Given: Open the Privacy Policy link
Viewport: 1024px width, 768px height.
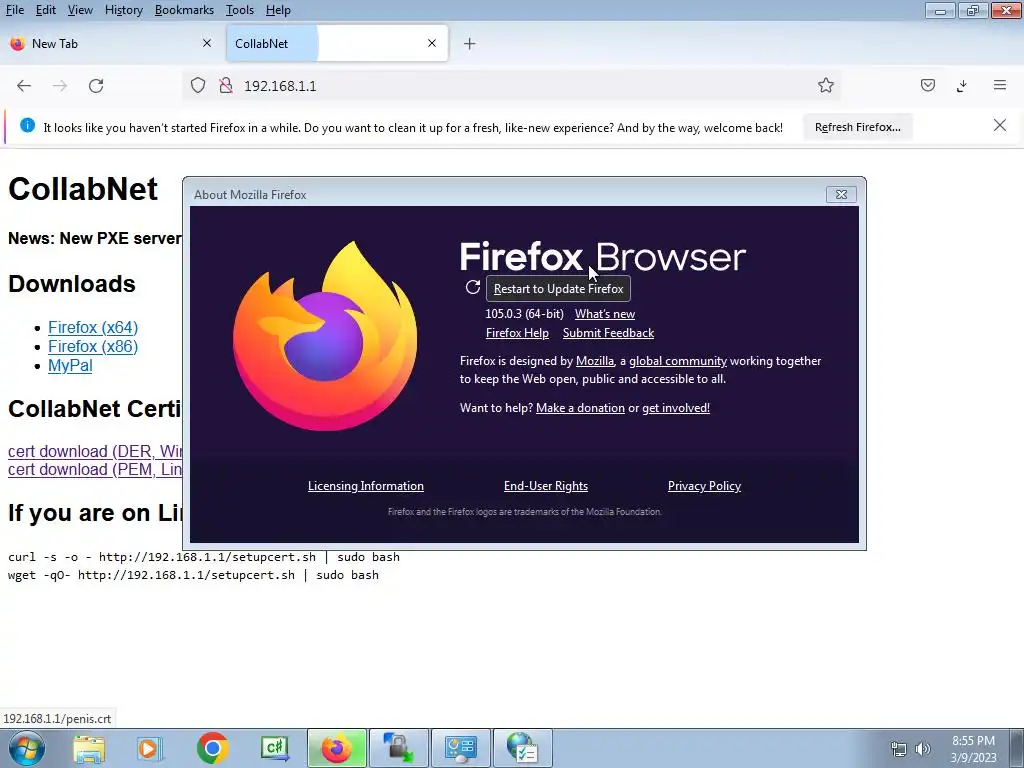Looking at the screenshot, I should click(704, 486).
